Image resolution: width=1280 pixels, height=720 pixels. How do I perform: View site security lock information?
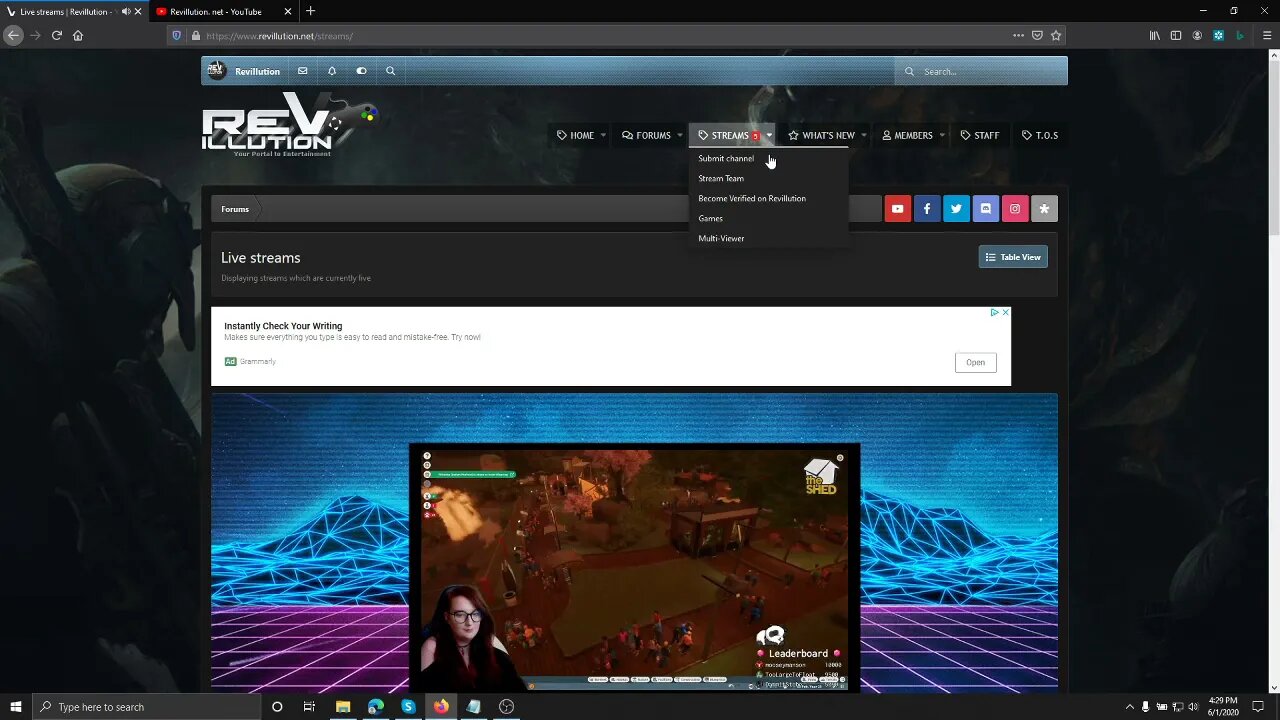(x=196, y=35)
